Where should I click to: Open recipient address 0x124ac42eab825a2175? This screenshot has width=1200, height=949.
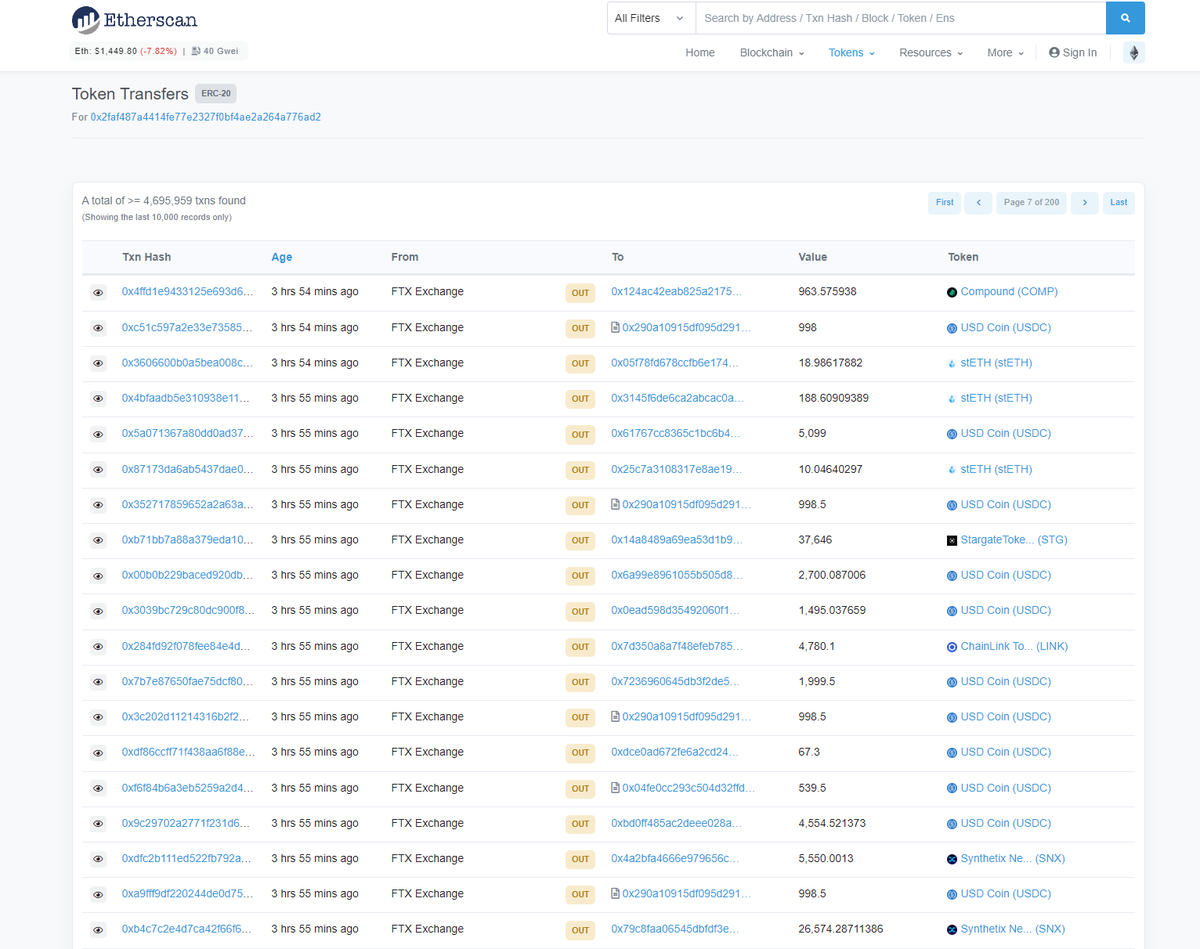point(677,292)
